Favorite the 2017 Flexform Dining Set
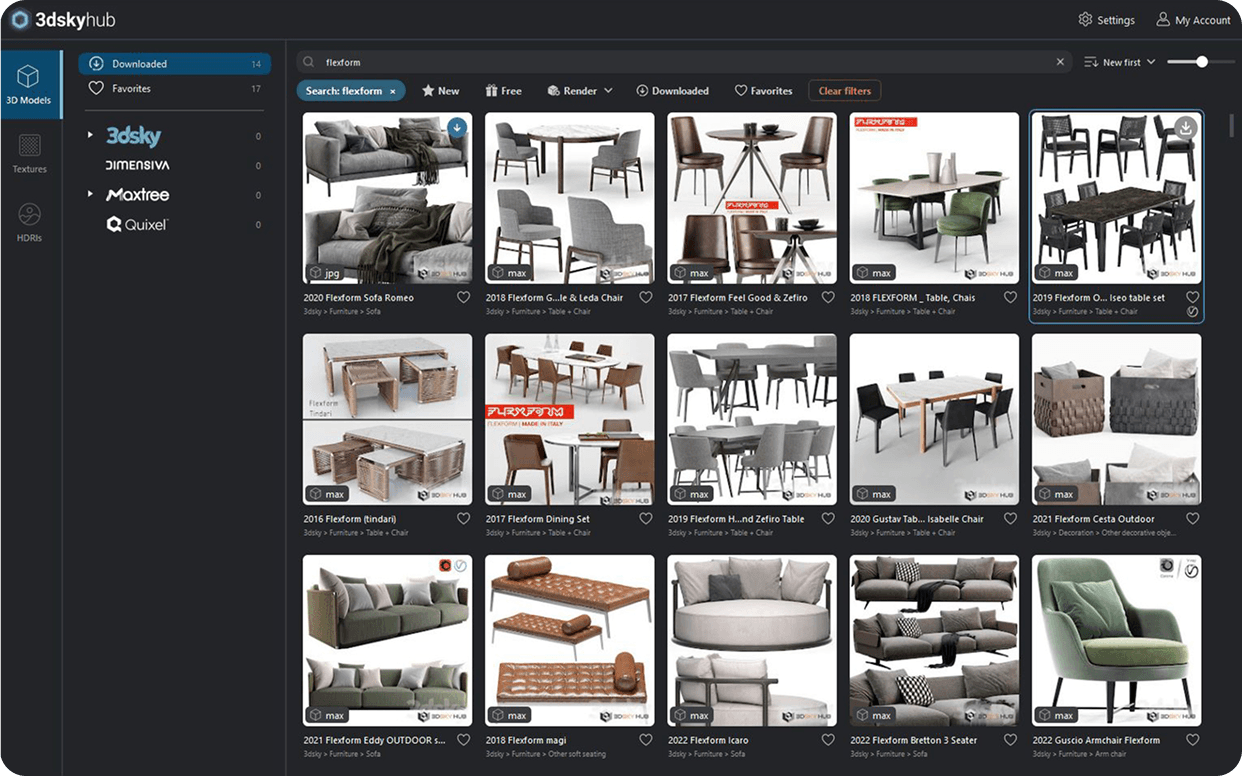 (646, 519)
